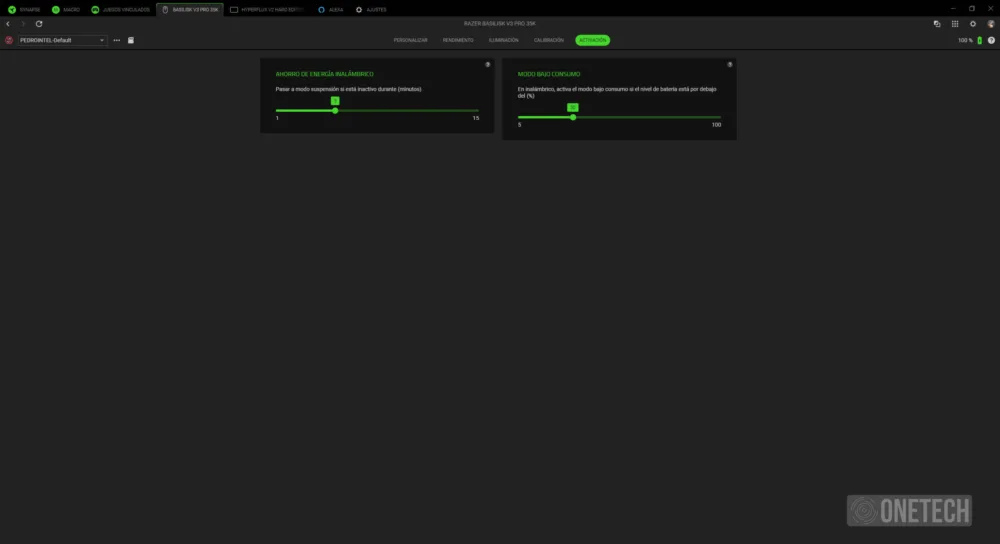Click the Ahorro de Energía Inalámbrico heading
The width and height of the screenshot is (1000, 544).
point(325,74)
